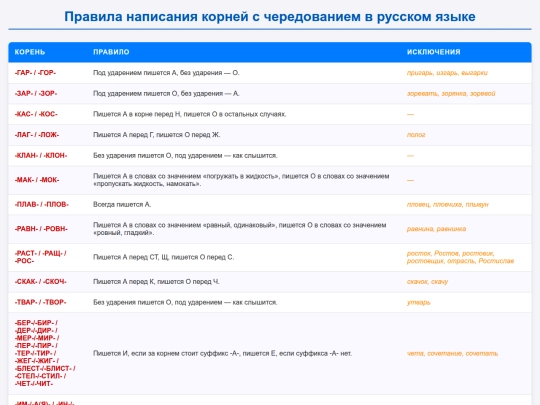Click the exceptions 'скачок, скачу'

(x=427, y=281)
